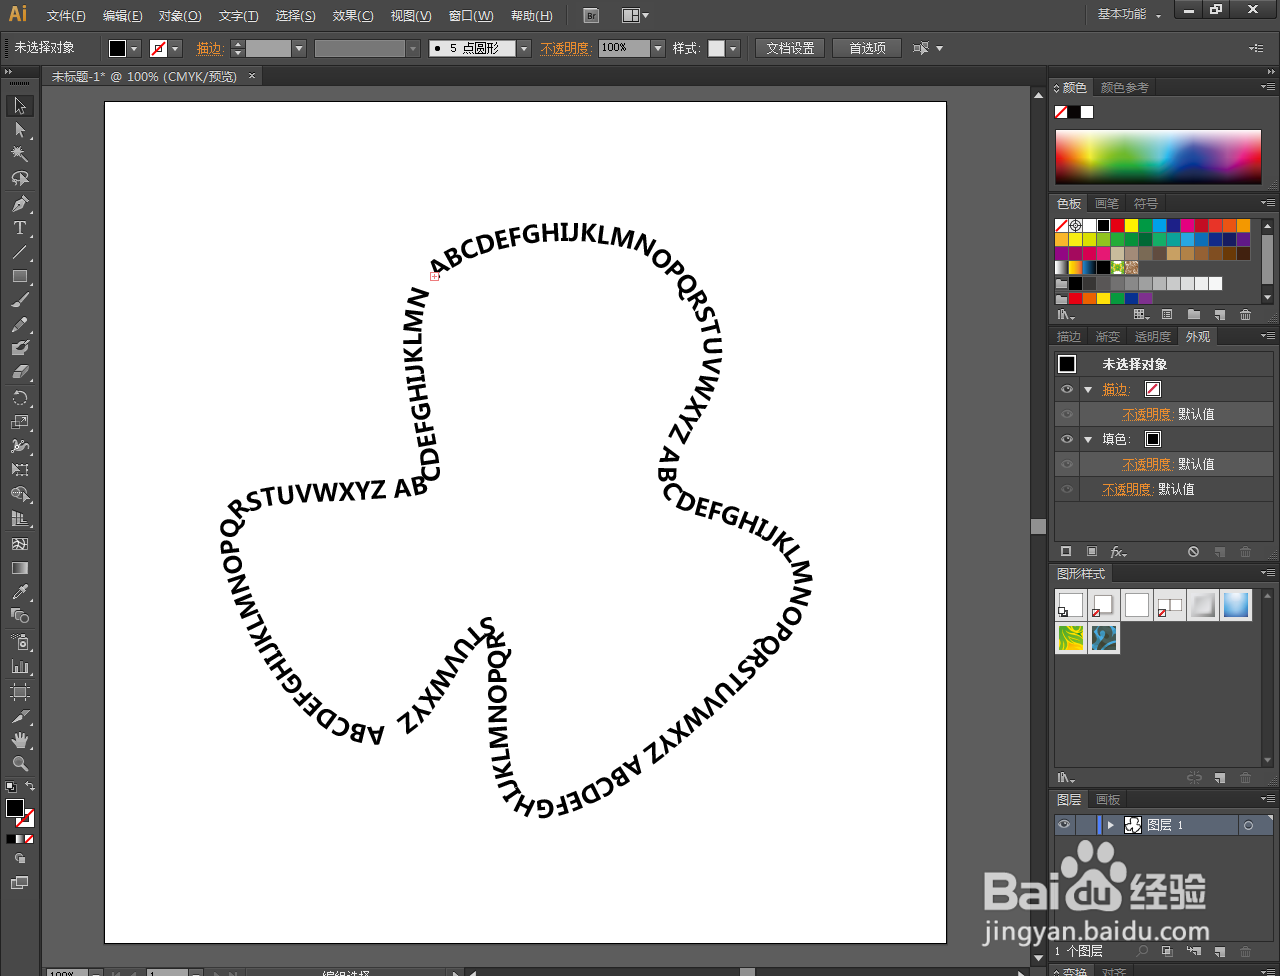Select the Eraser tool
This screenshot has height=976, width=1280.
(19, 372)
